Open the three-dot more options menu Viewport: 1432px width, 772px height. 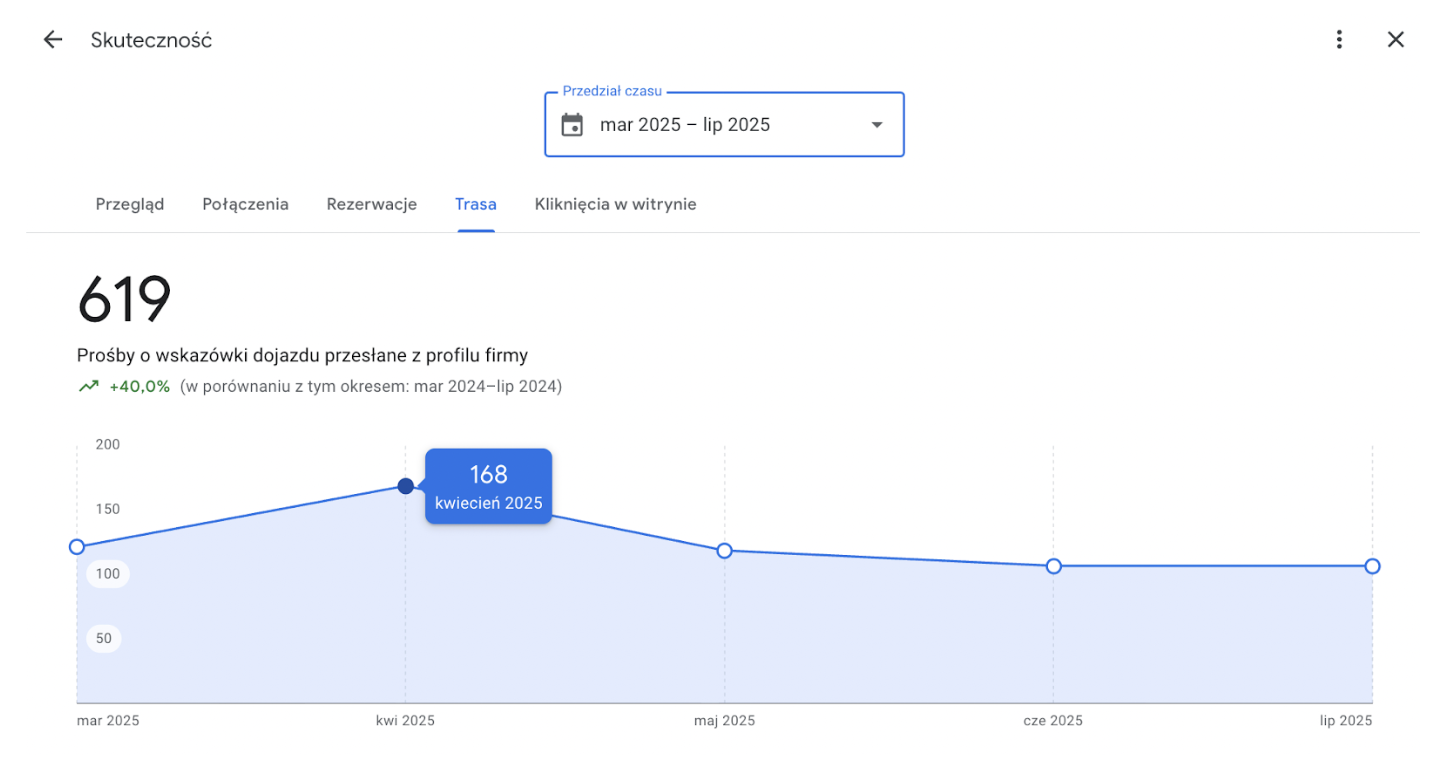tap(1339, 40)
